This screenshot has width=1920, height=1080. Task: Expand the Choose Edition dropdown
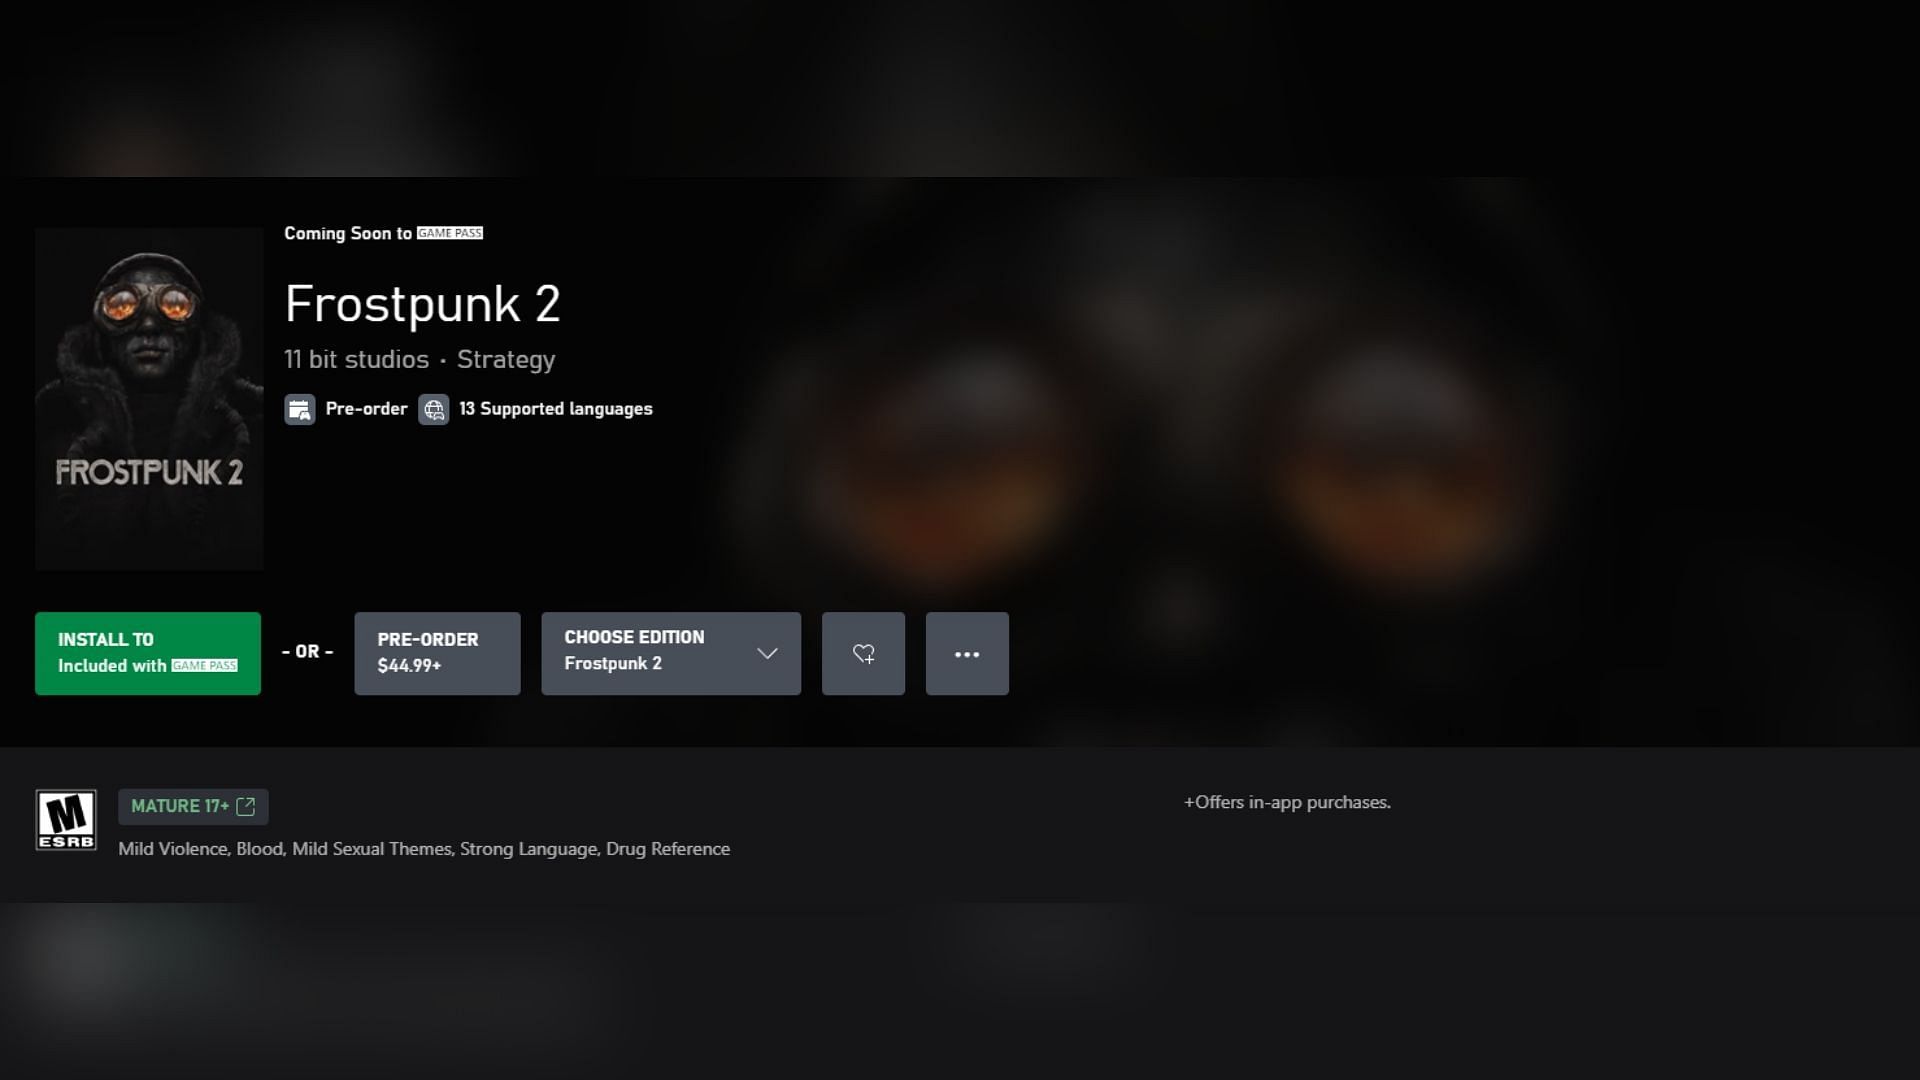click(x=671, y=651)
